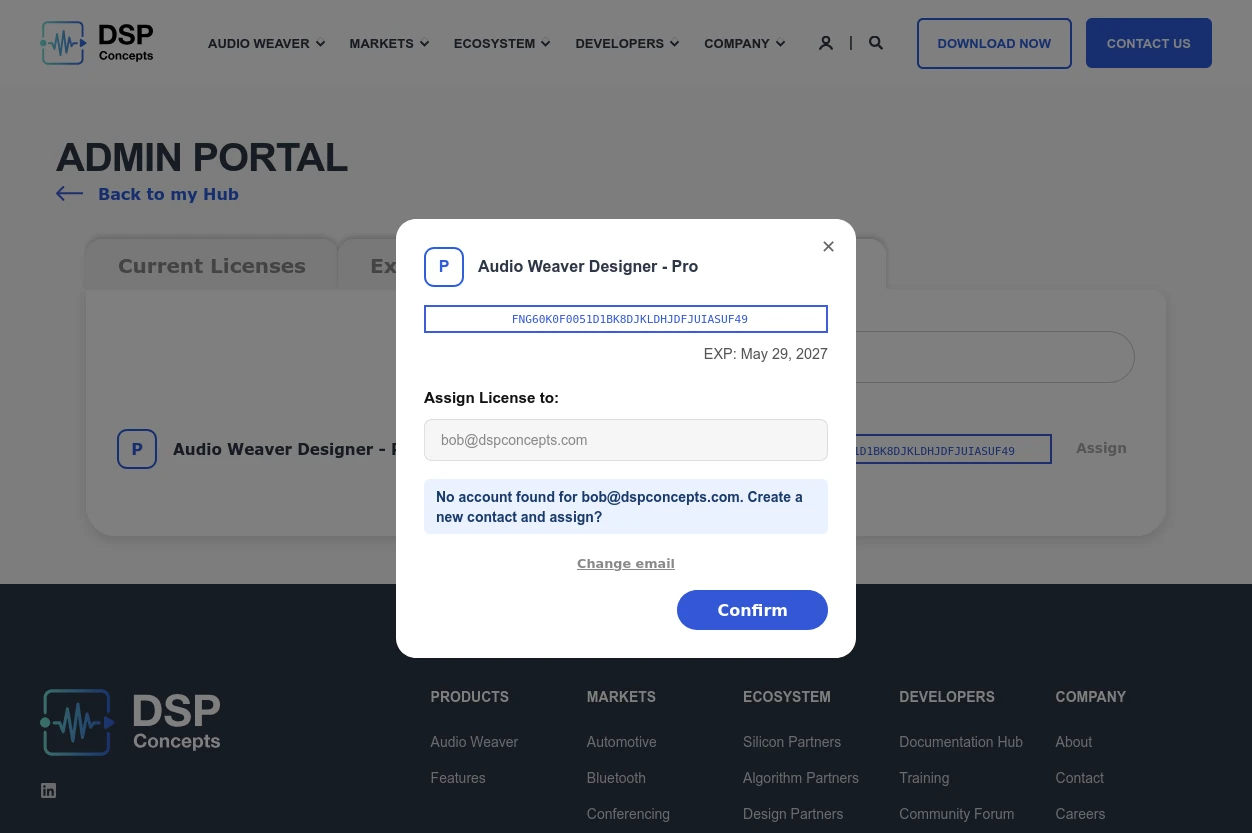Close the assign license dialog
The height and width of the screenshot is (833, 1252).
coord(828,246)
